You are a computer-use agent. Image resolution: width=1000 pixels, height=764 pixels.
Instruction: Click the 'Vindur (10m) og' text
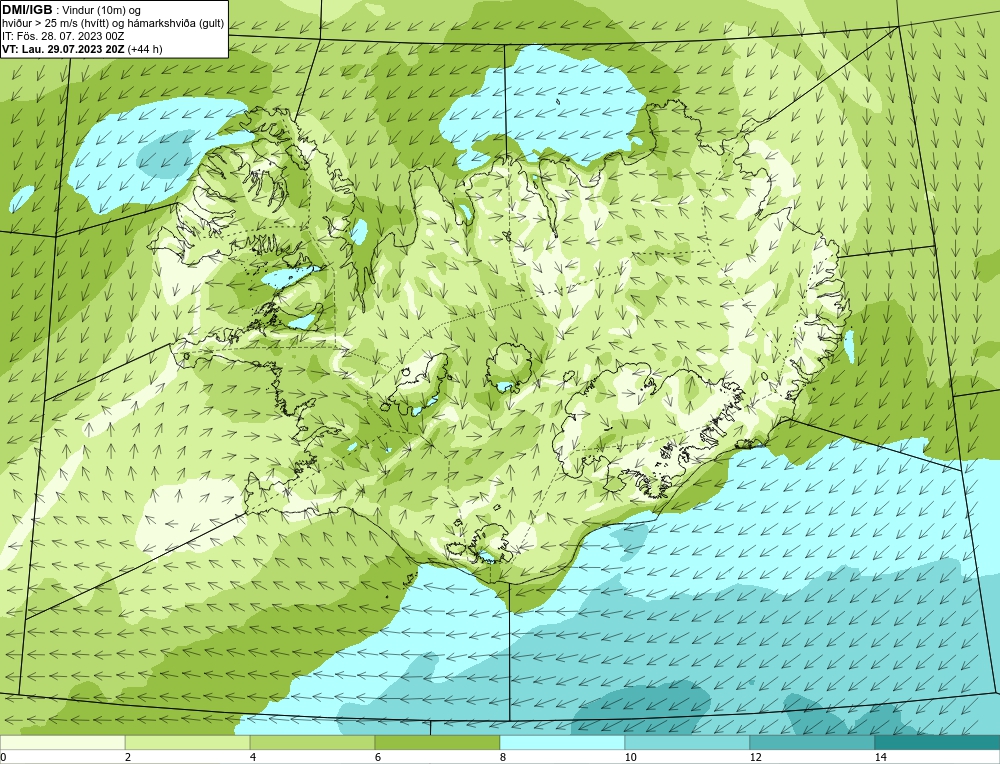pos(102,10)
